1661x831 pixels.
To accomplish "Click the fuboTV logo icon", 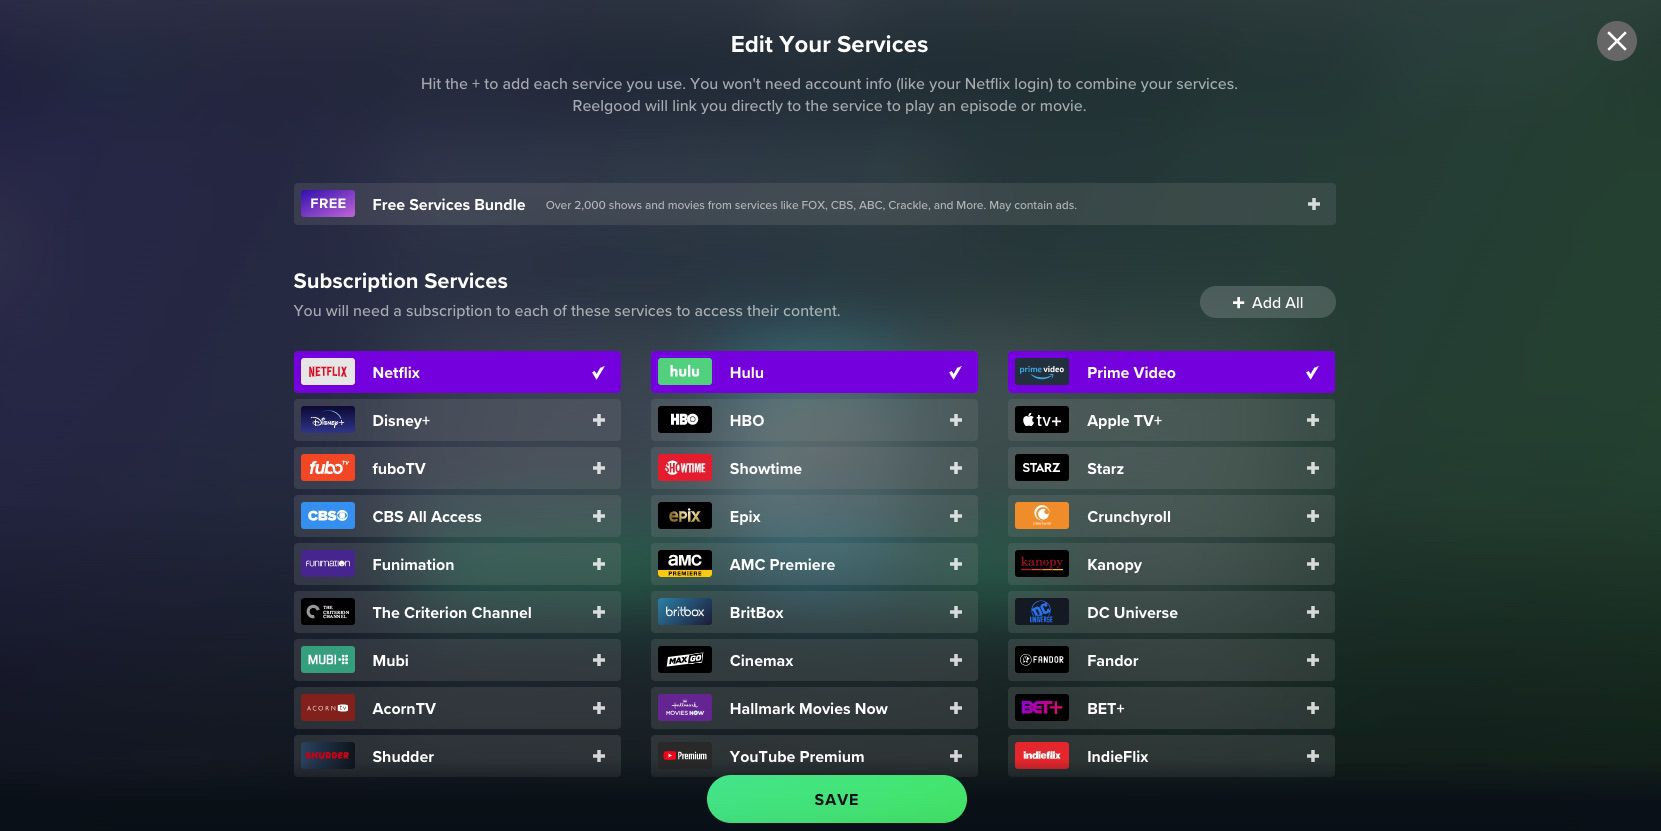I will (328, 468).
